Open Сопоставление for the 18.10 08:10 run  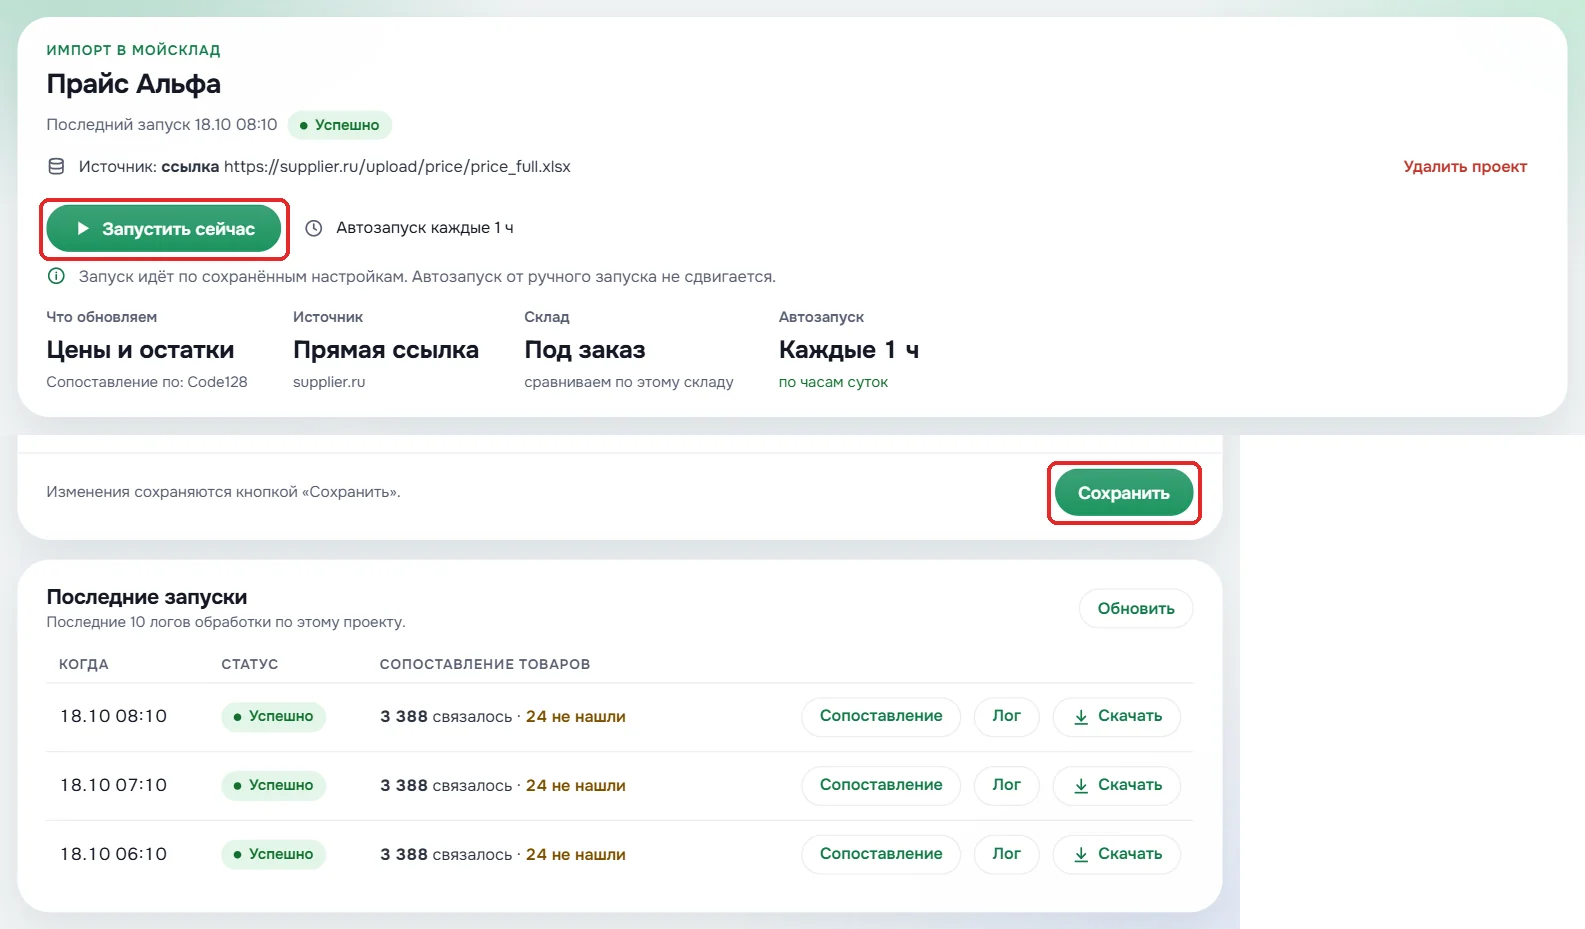click(881, 716)
